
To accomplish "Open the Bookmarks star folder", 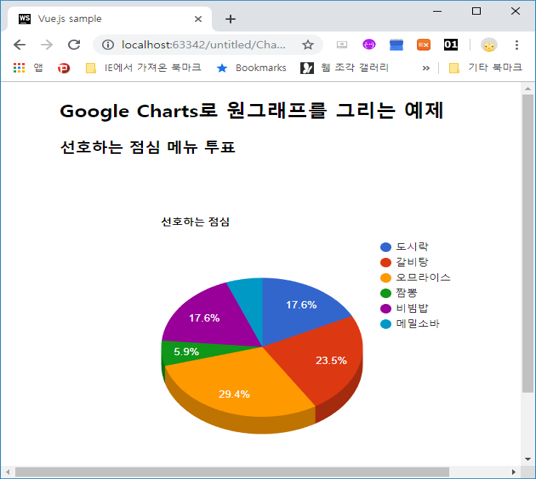I will (x=252, y=68).
